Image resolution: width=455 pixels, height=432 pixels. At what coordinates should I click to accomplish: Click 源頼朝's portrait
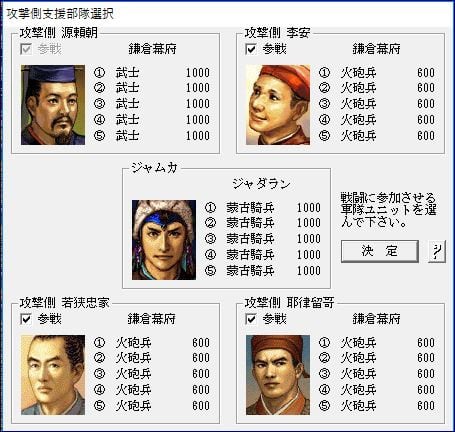53,105
